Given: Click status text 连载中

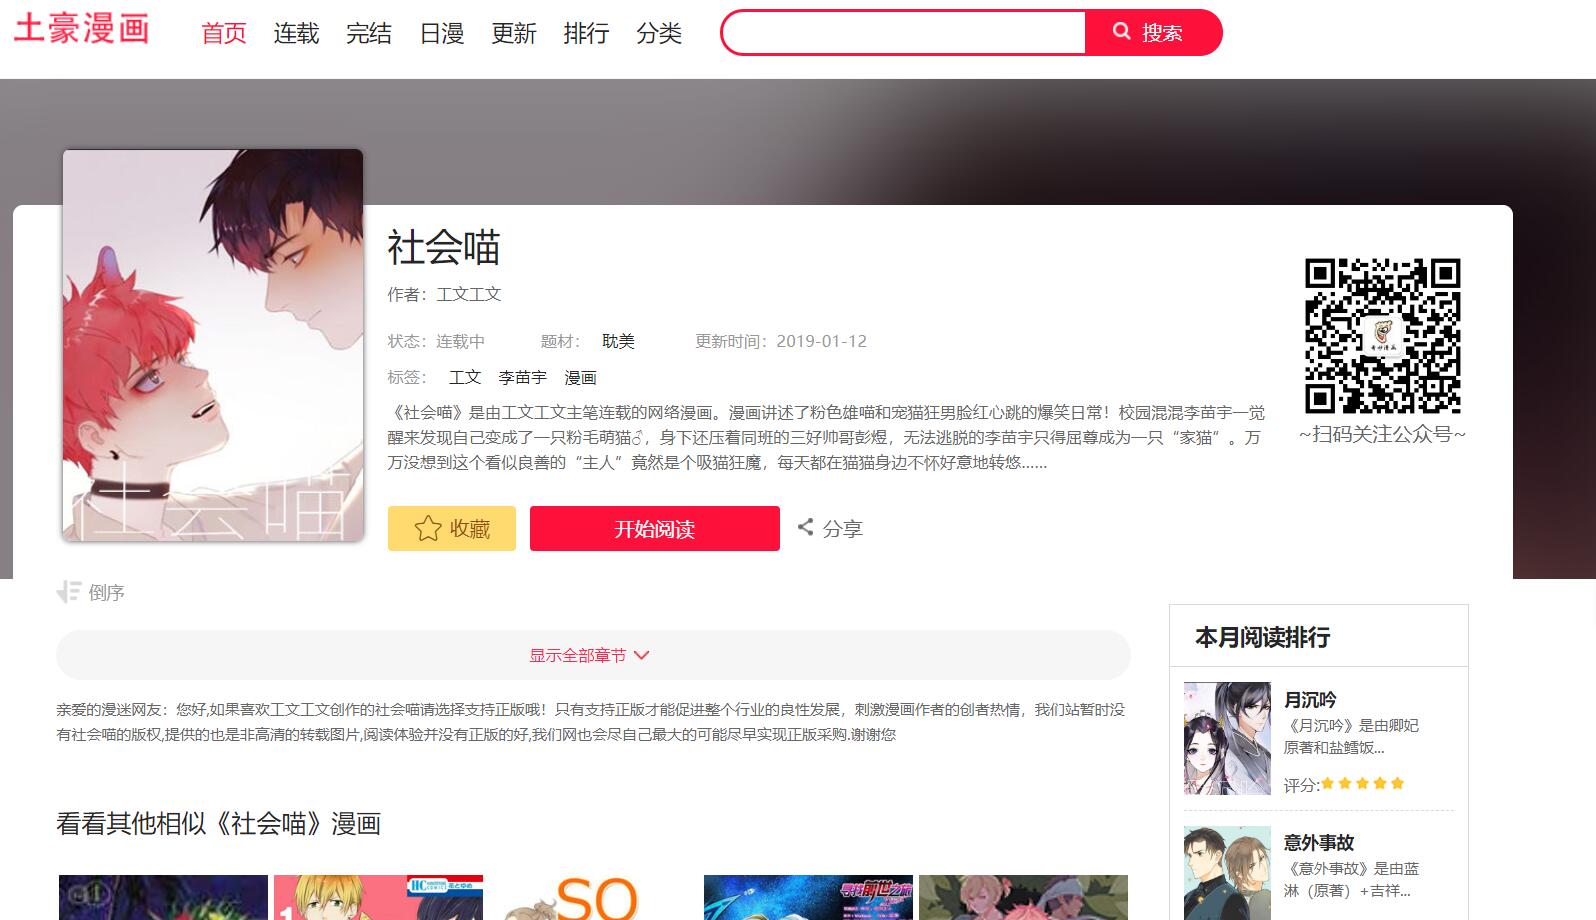Looking at the screenshot, I should pos(460,341).
